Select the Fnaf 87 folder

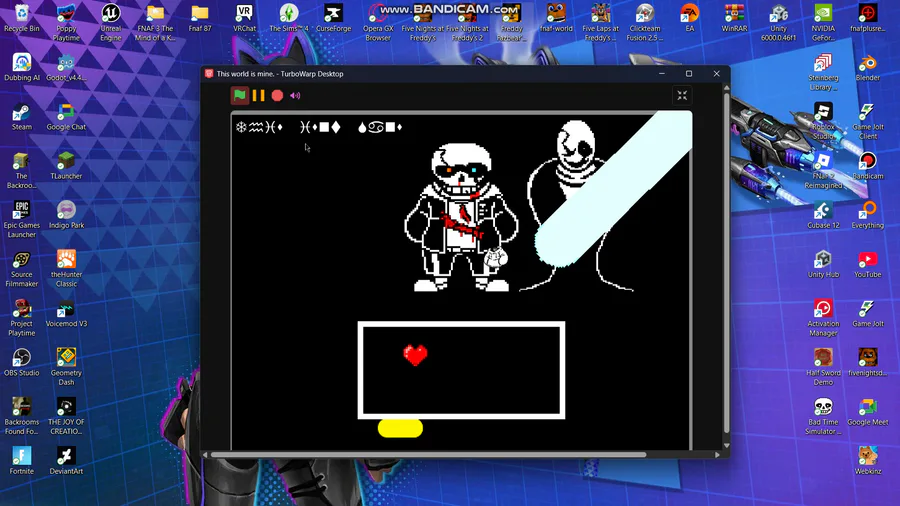tap(200, 18)
